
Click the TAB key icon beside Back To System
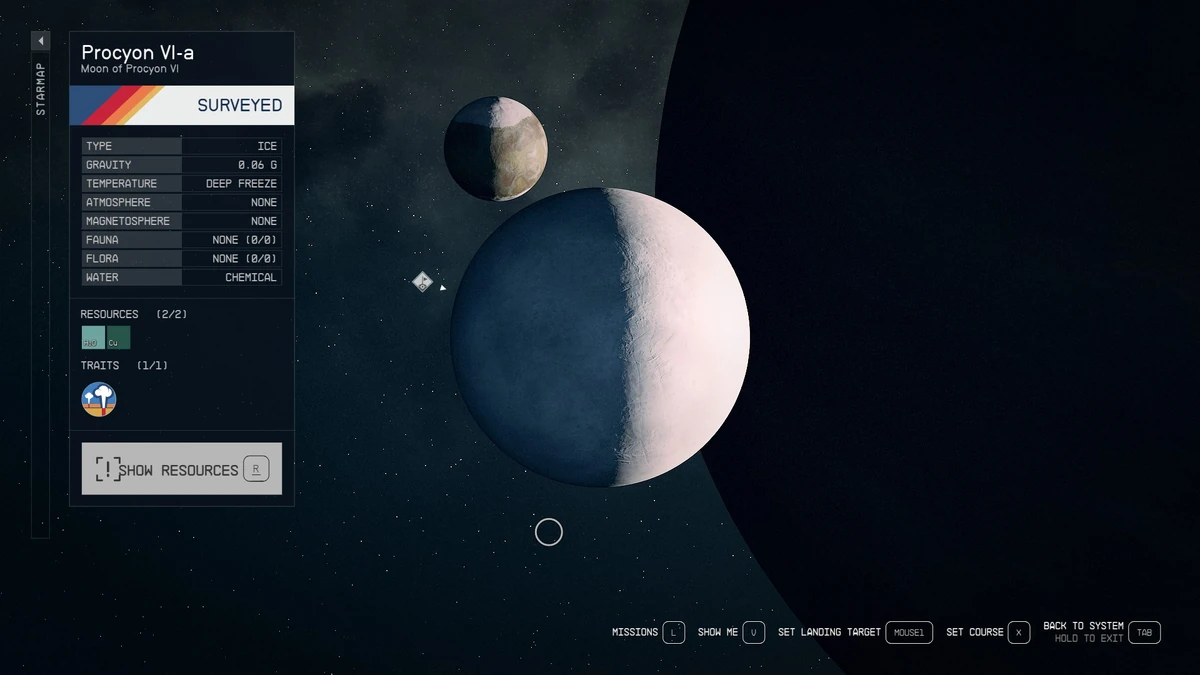coord(1144,632)
